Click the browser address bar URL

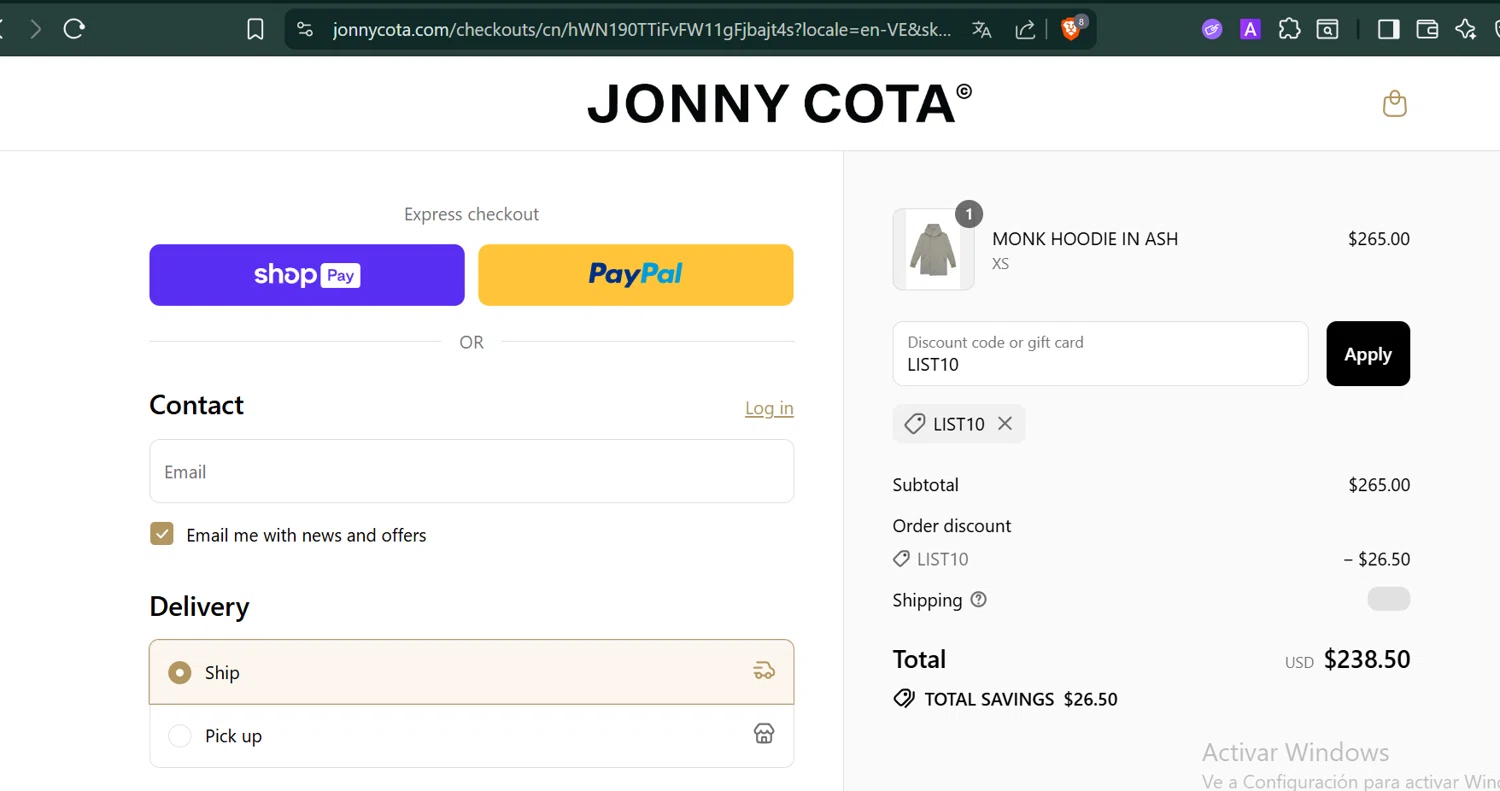(642, 30)
